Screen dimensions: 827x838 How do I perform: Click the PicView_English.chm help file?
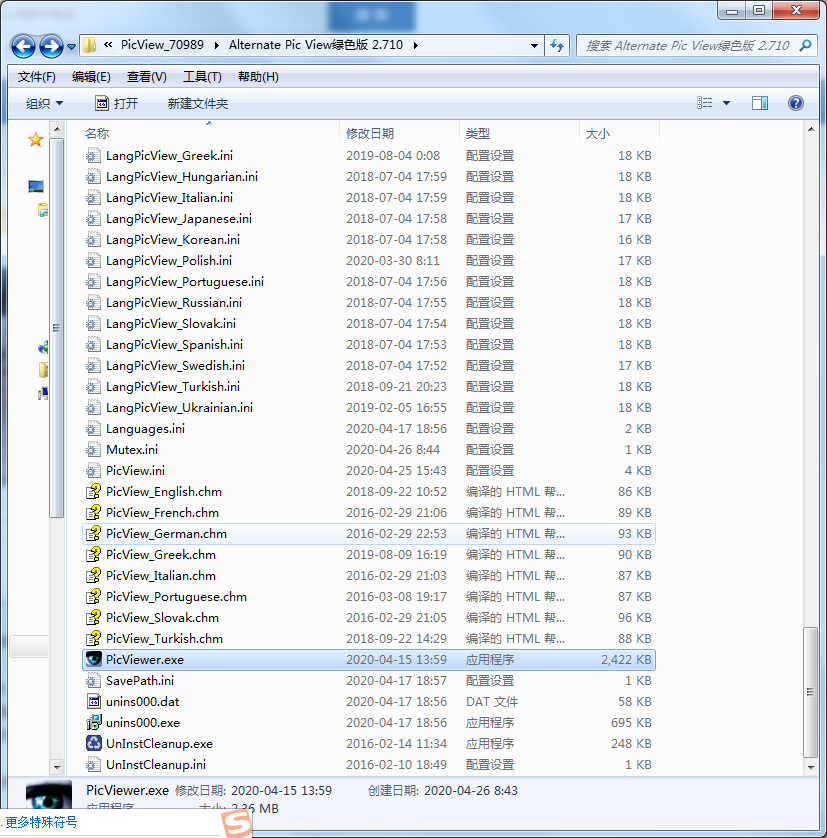pos(163,492)
